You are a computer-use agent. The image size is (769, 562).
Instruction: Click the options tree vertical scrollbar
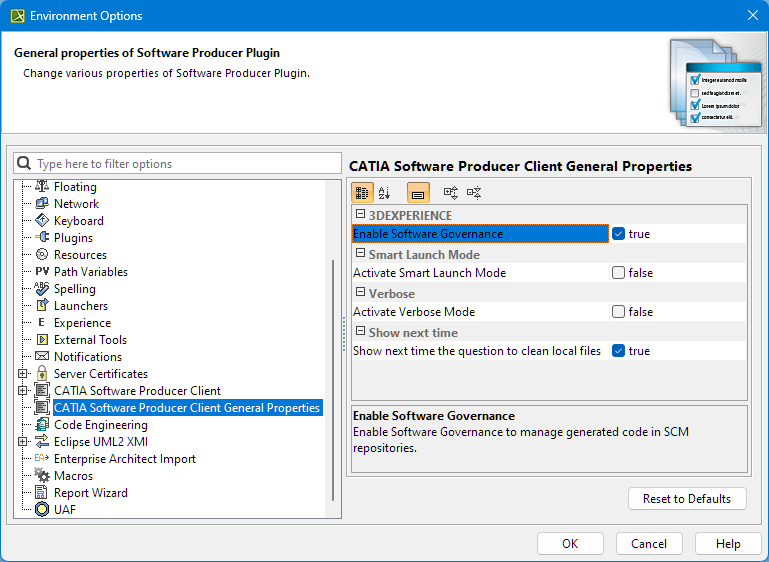coord(334,380)
